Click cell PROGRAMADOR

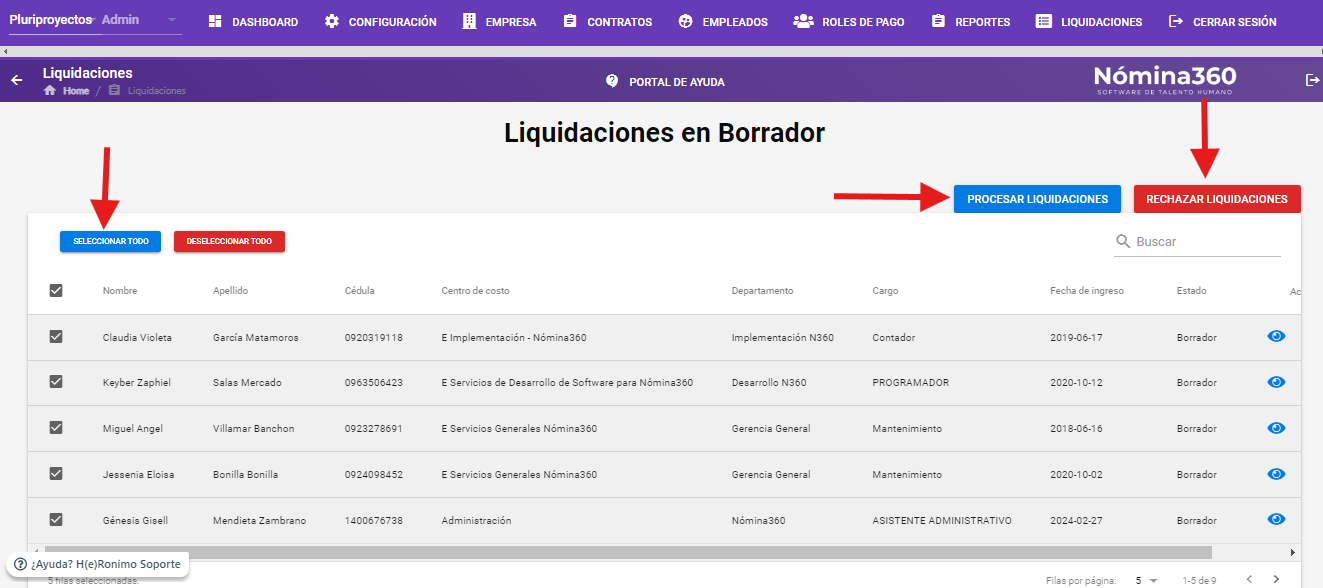pos(911,383)
